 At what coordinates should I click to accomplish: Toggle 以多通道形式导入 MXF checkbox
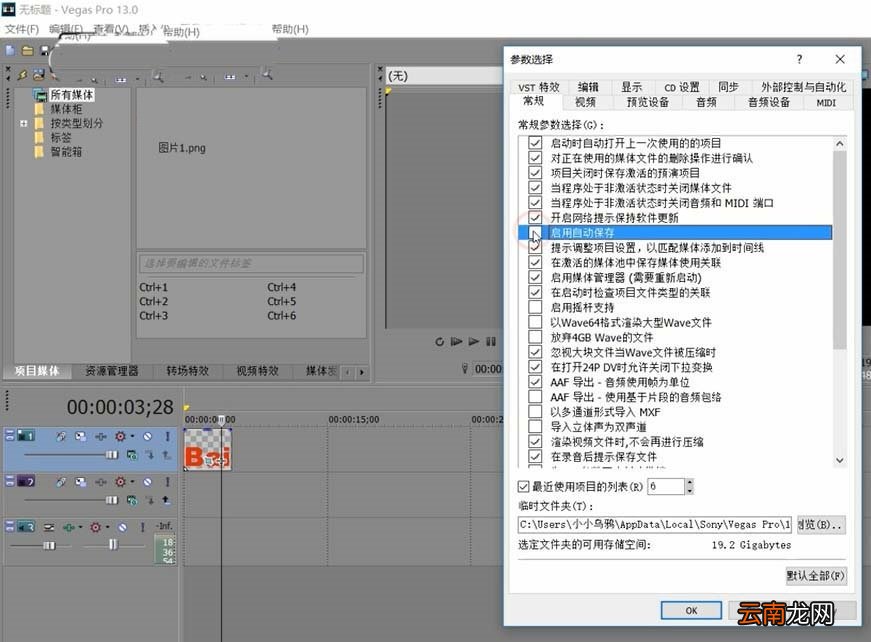click(x=535, y=412)
